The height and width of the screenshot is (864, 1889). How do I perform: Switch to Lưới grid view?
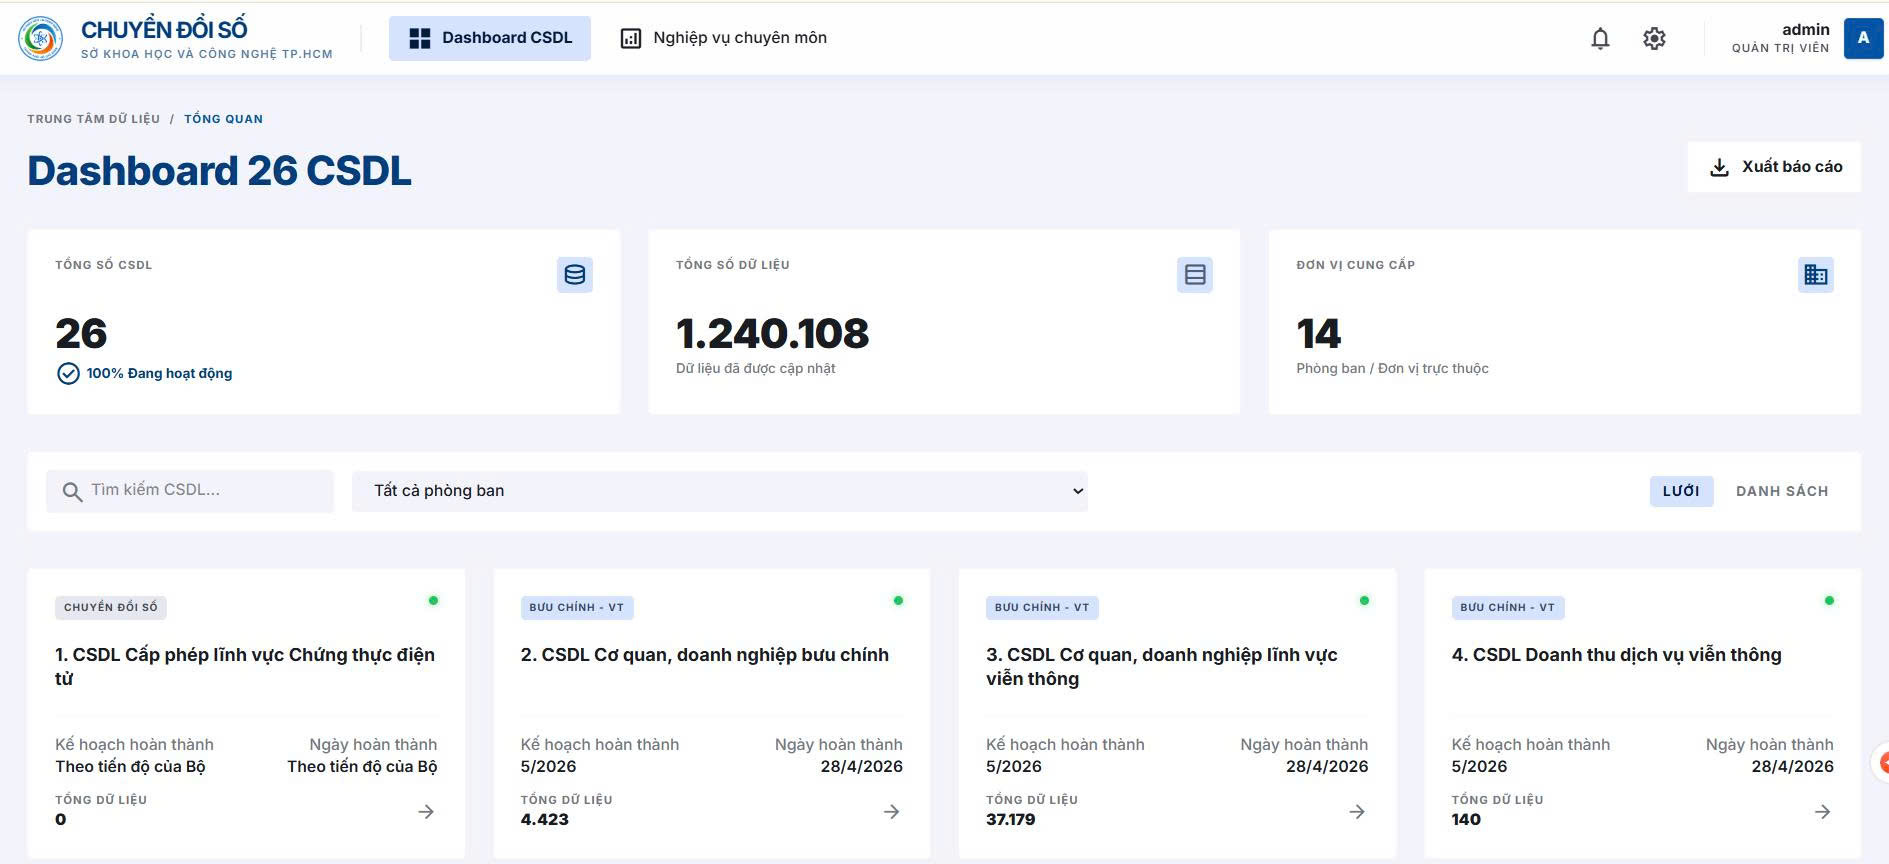pos(1681,491)
